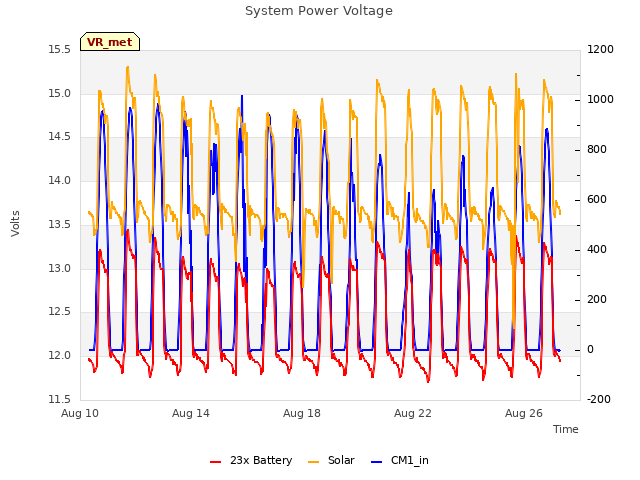Click the 12.5 left axis tick label
The height and width of the screenshot is (480, 640).
click(60, 312)
